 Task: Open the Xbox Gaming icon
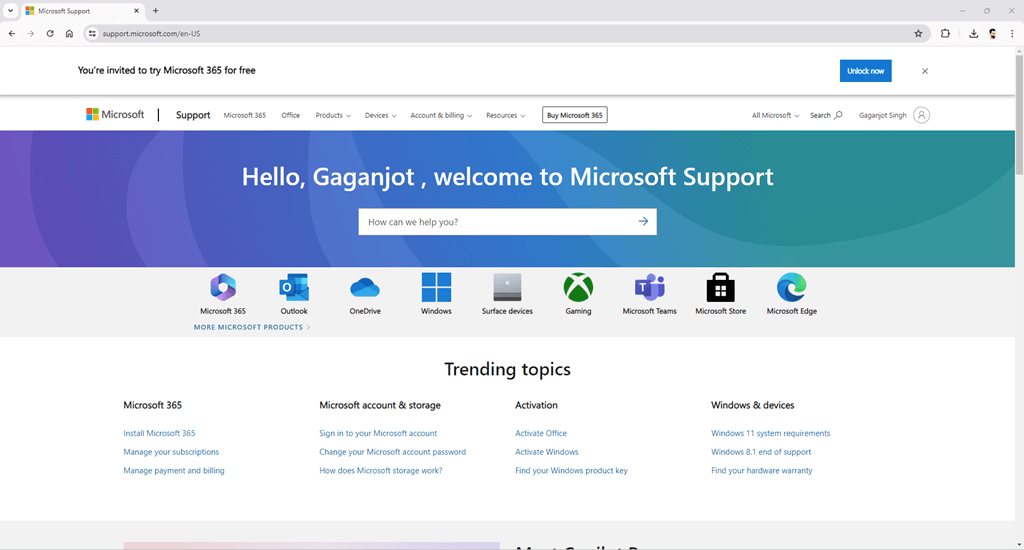(x=579, y=287)
